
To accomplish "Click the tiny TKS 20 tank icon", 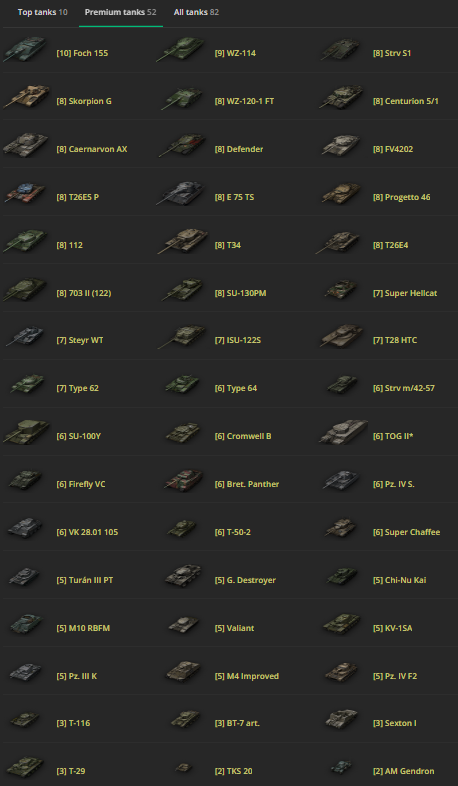I will 183,767.
